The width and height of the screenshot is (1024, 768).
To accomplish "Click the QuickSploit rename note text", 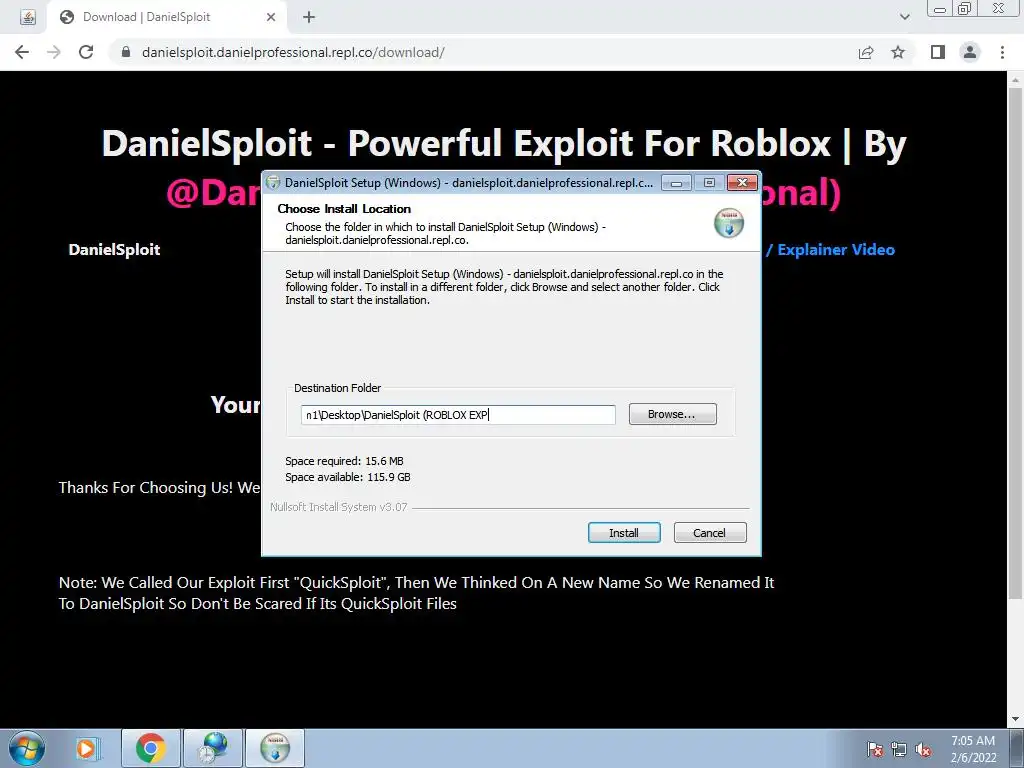I will [417, 593].
